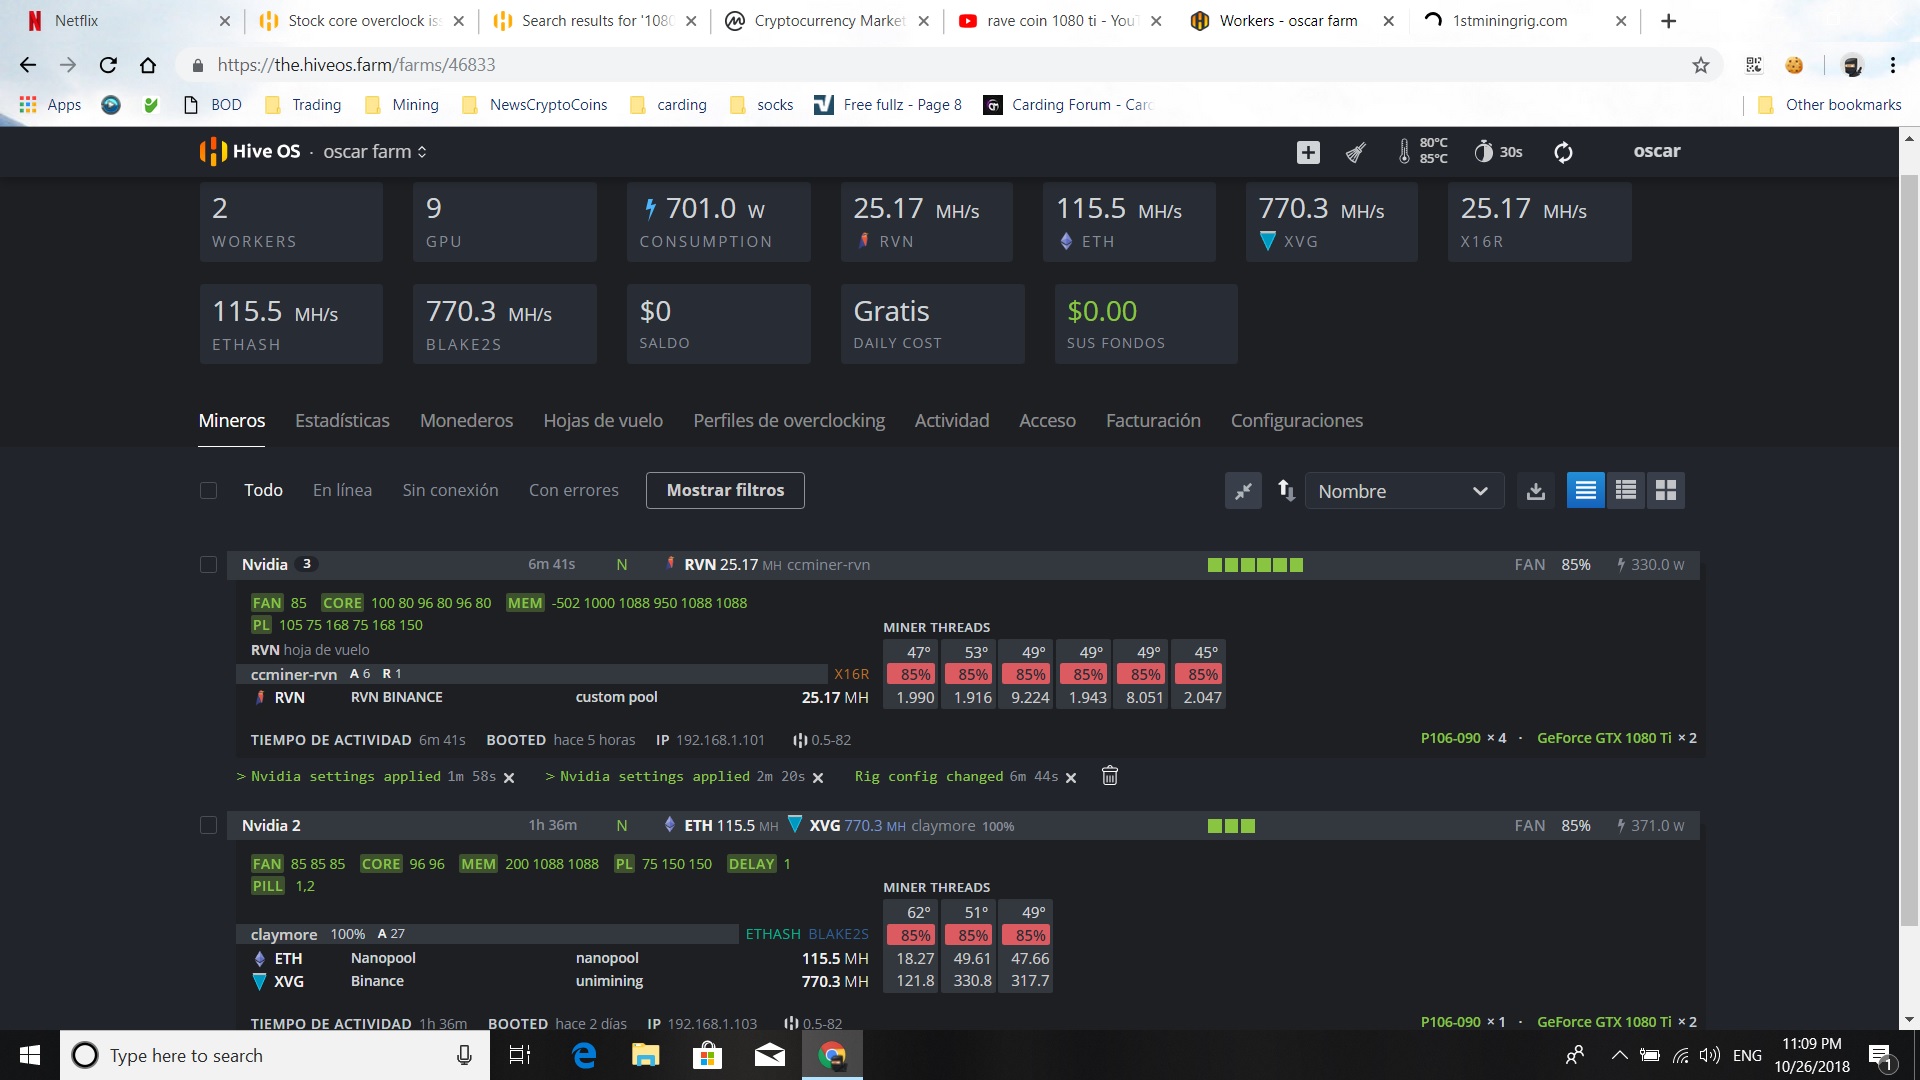
Task: Check the Nvidia worker row checkbox
Action: coord(208,565)
